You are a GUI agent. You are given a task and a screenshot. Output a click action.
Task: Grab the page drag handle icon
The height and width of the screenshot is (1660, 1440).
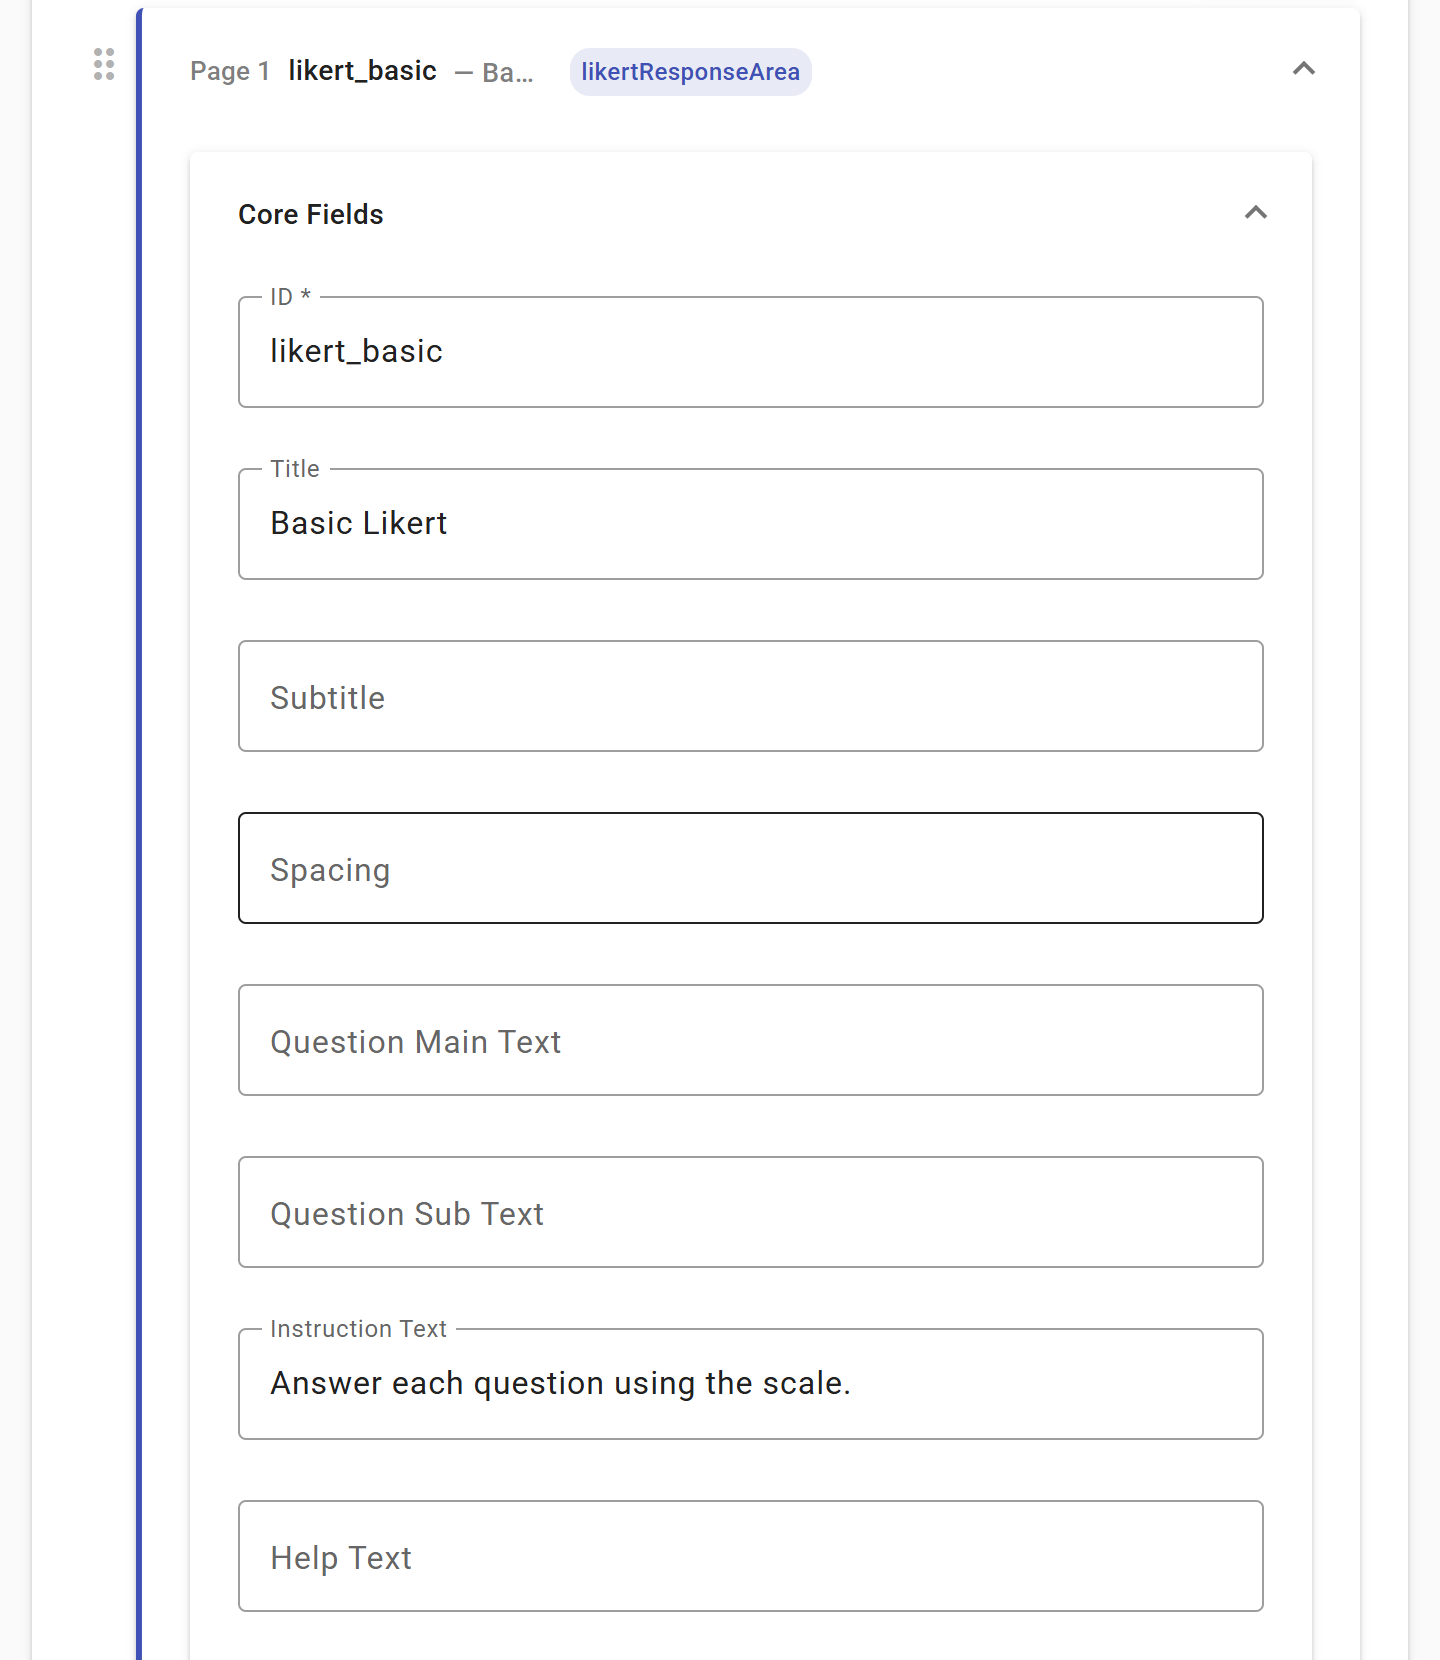104,64
